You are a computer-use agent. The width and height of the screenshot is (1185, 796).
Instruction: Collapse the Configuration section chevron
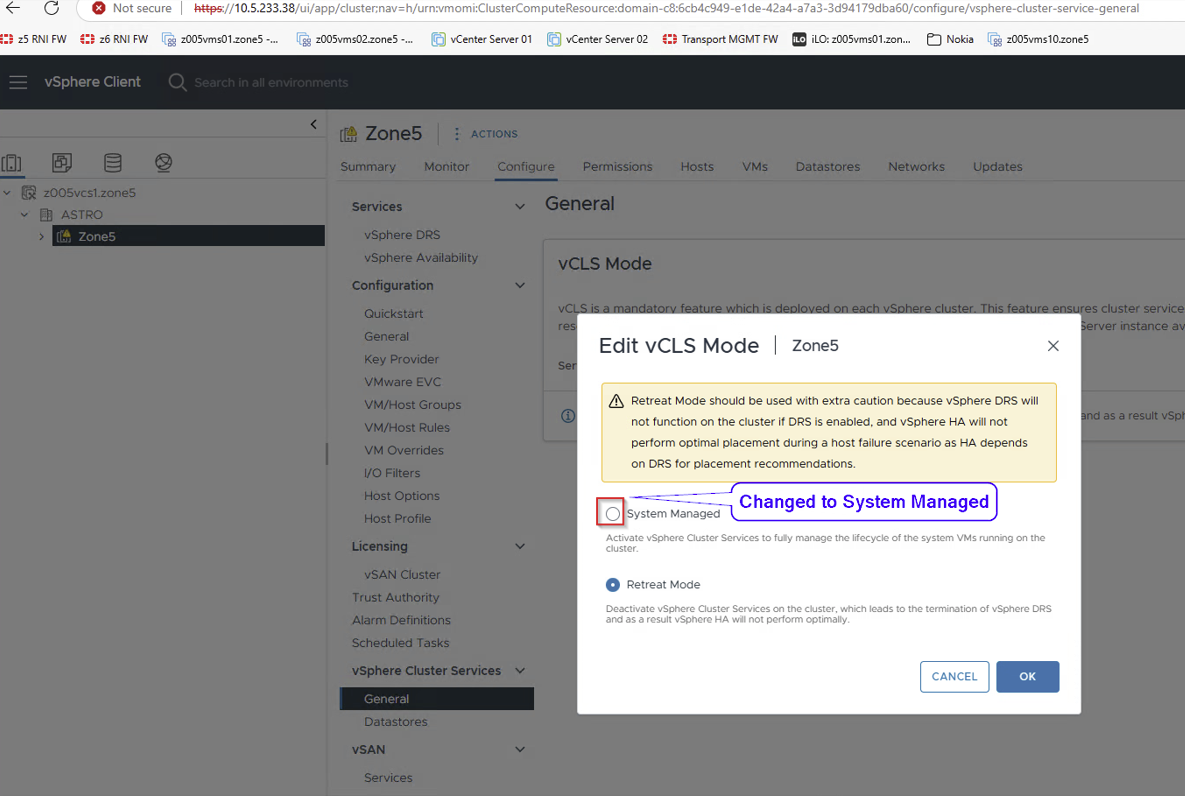point(520,285)
